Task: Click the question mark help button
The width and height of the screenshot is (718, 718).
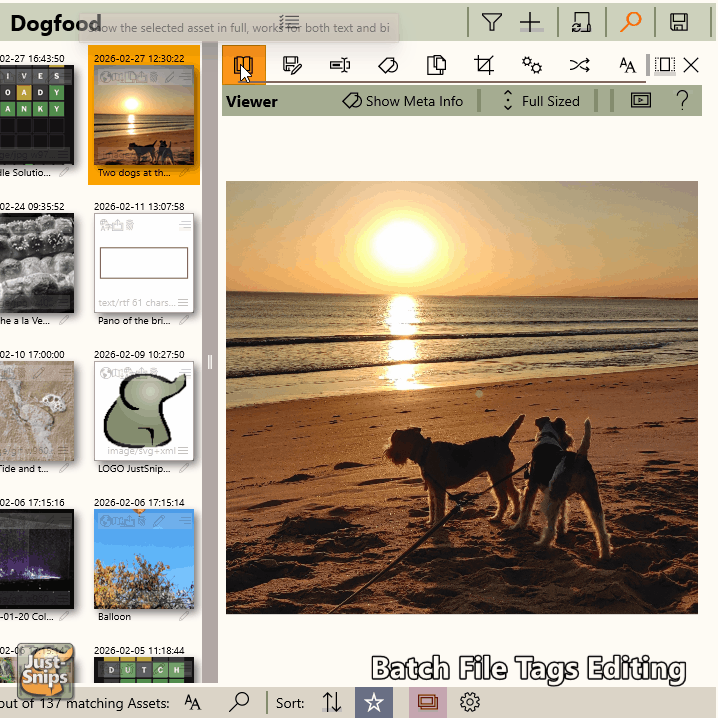Action: pos(682,101)
